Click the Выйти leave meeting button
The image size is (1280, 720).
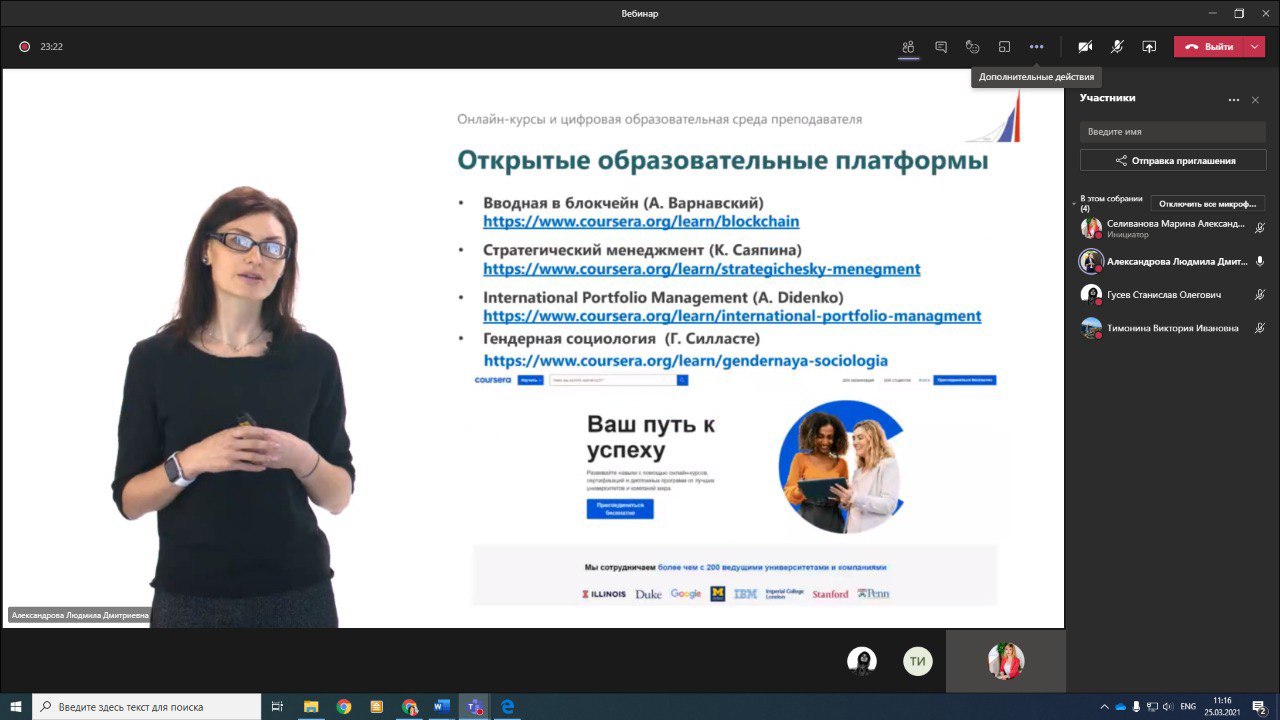[1209, 47]
